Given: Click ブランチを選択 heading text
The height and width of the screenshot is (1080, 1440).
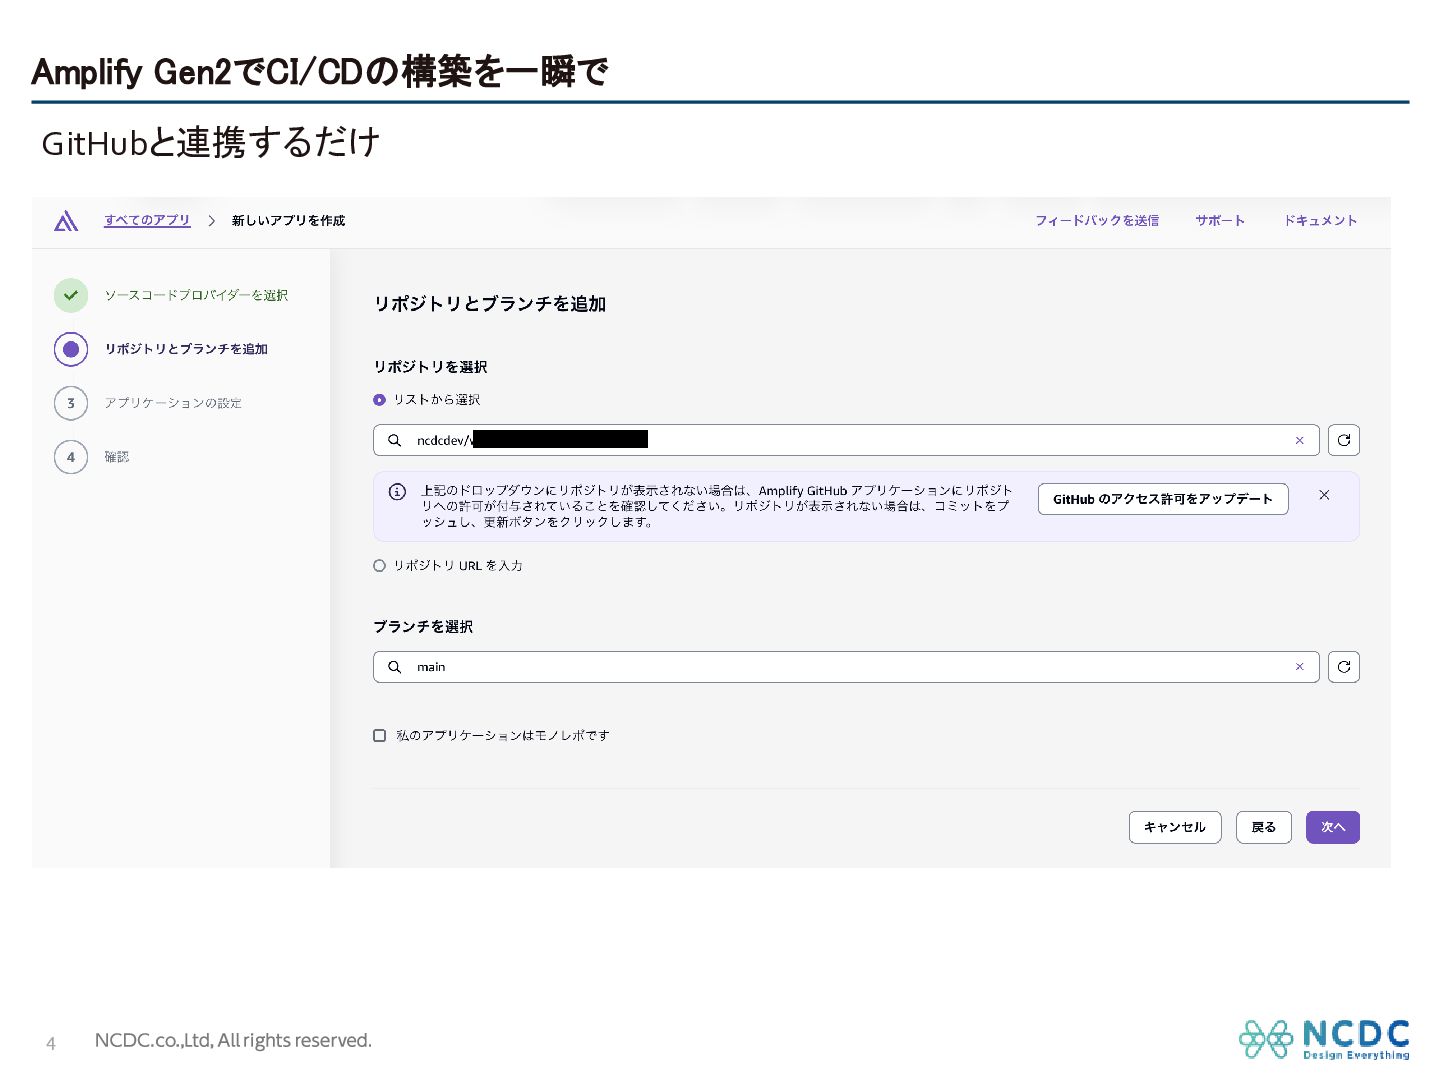Looking at the screenshot, I should pyautogui.click(x=423, y=627).
